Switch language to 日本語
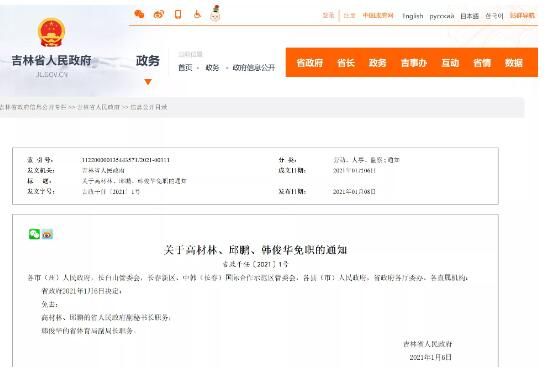547x379 pixels. pos(469,16)
